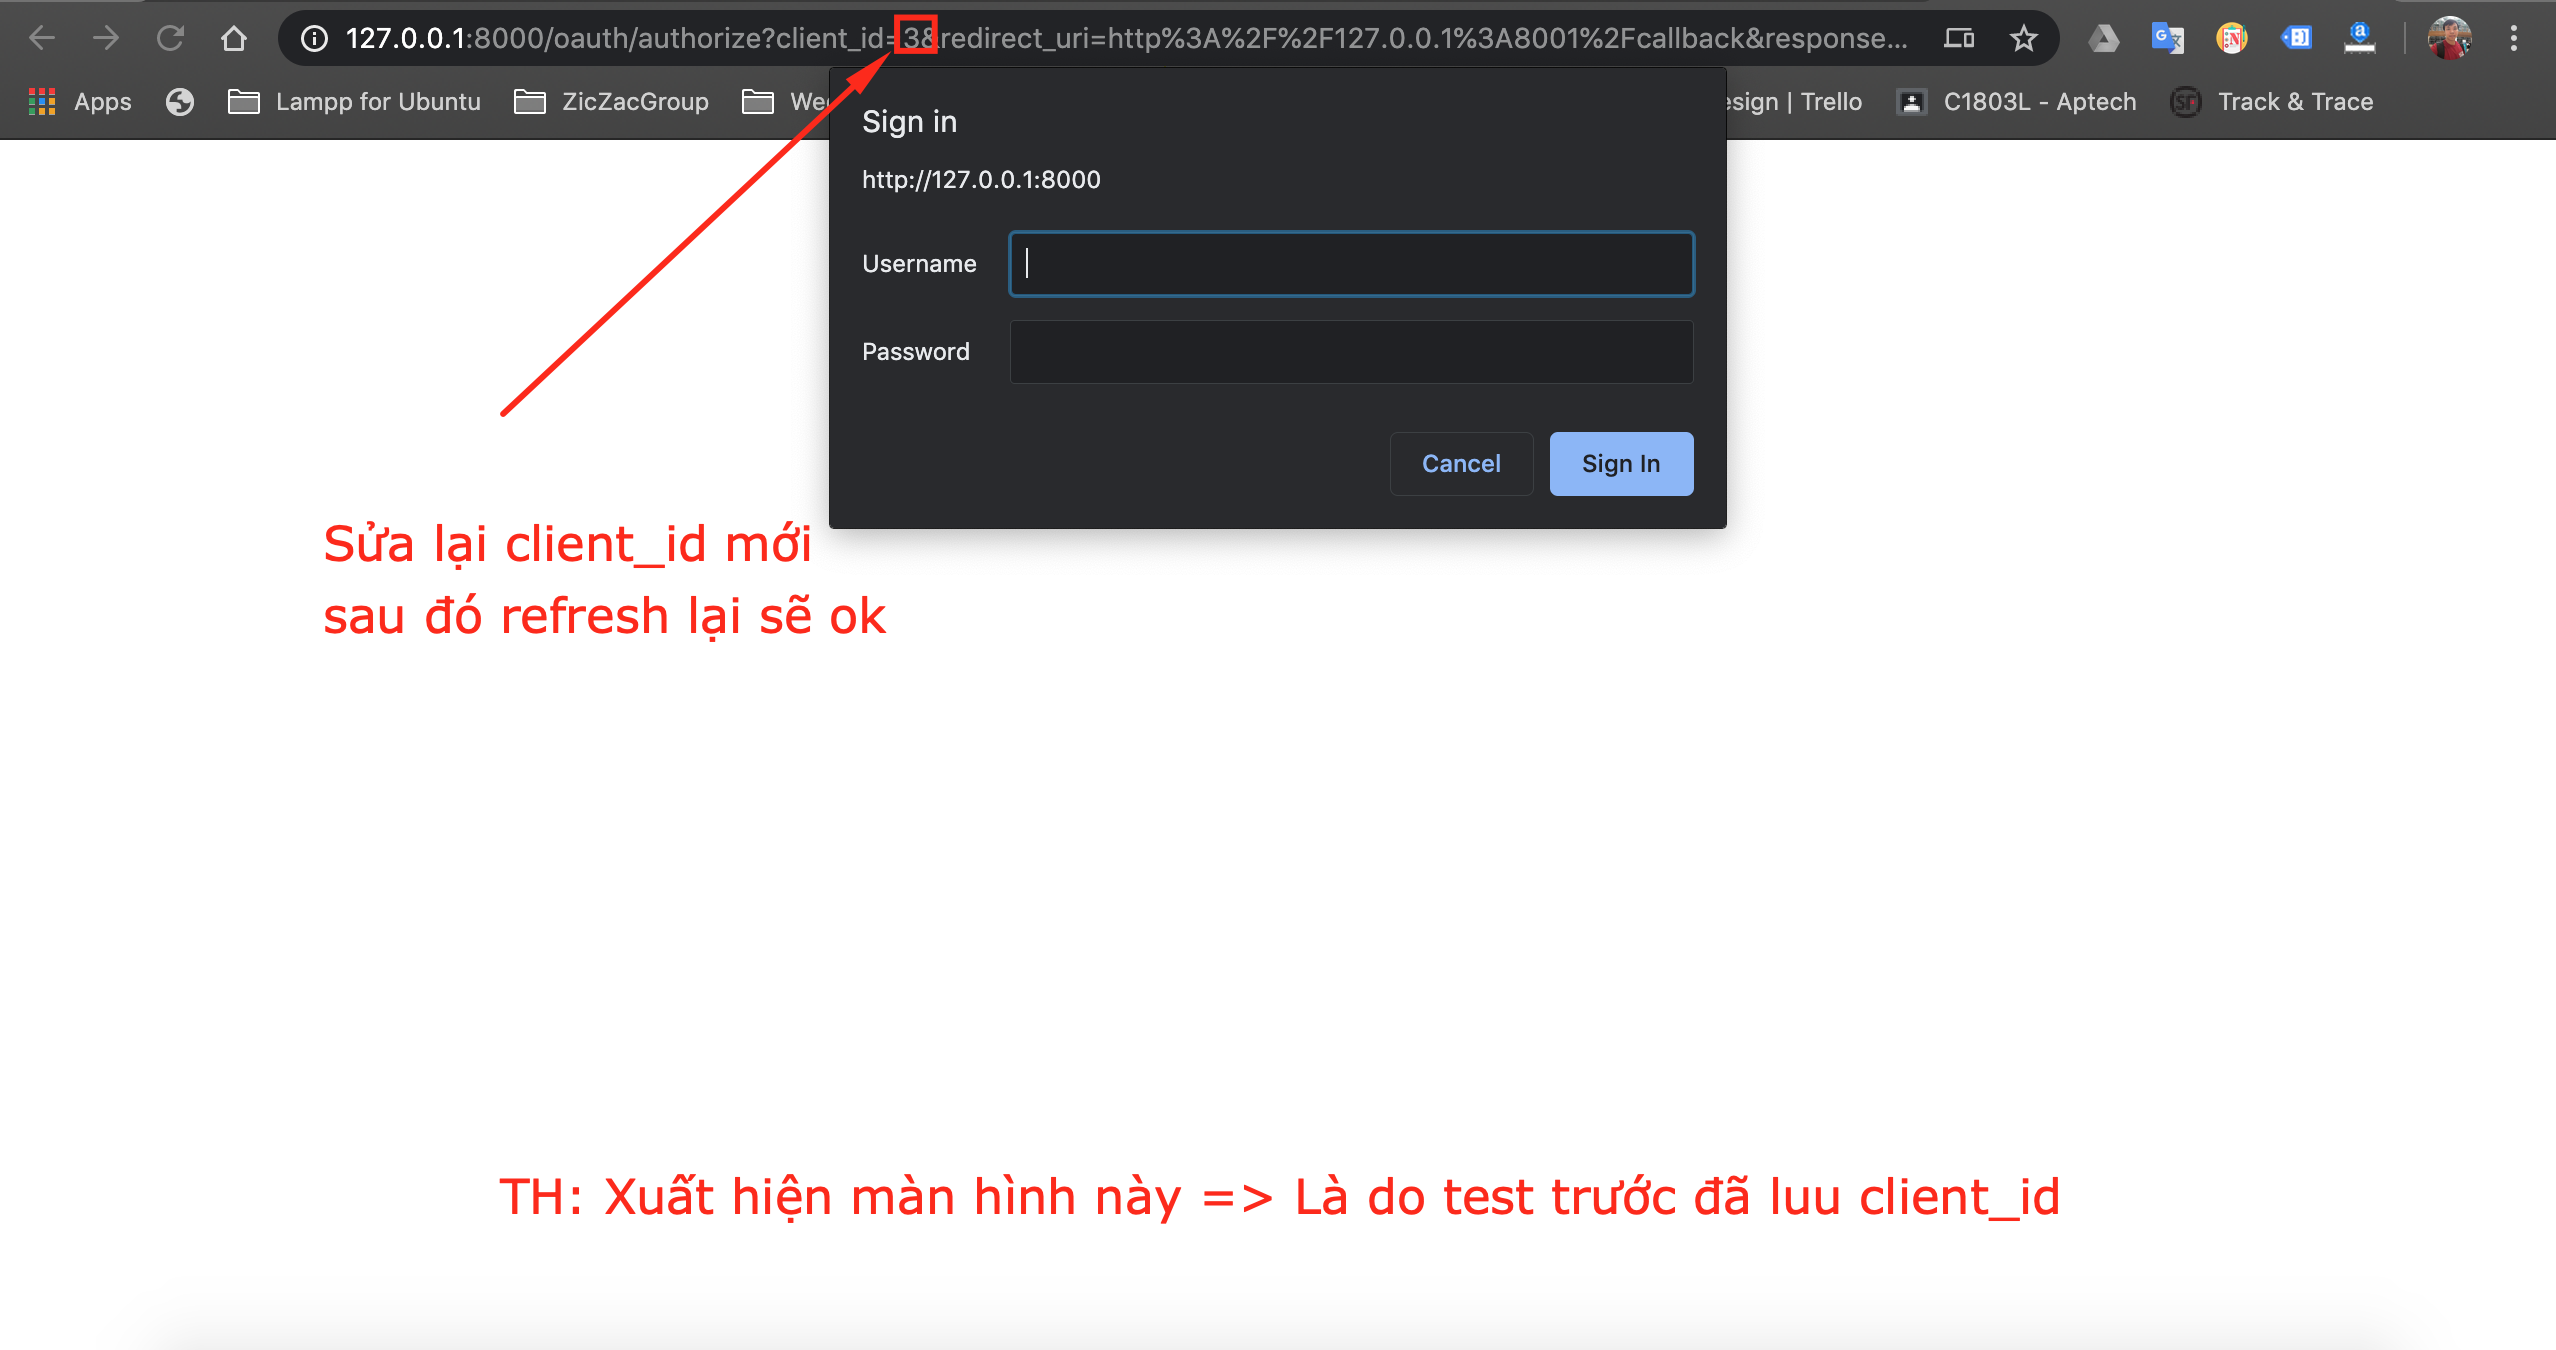Go to the Home page icon
Screen dimensions: 2556x1350
(234, 38)
